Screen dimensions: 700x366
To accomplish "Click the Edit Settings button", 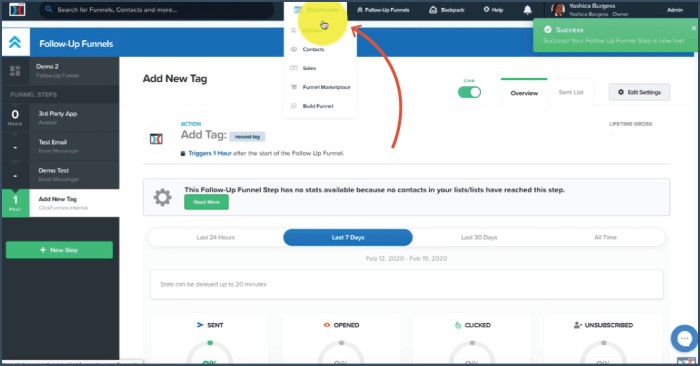I will [639, 92].
